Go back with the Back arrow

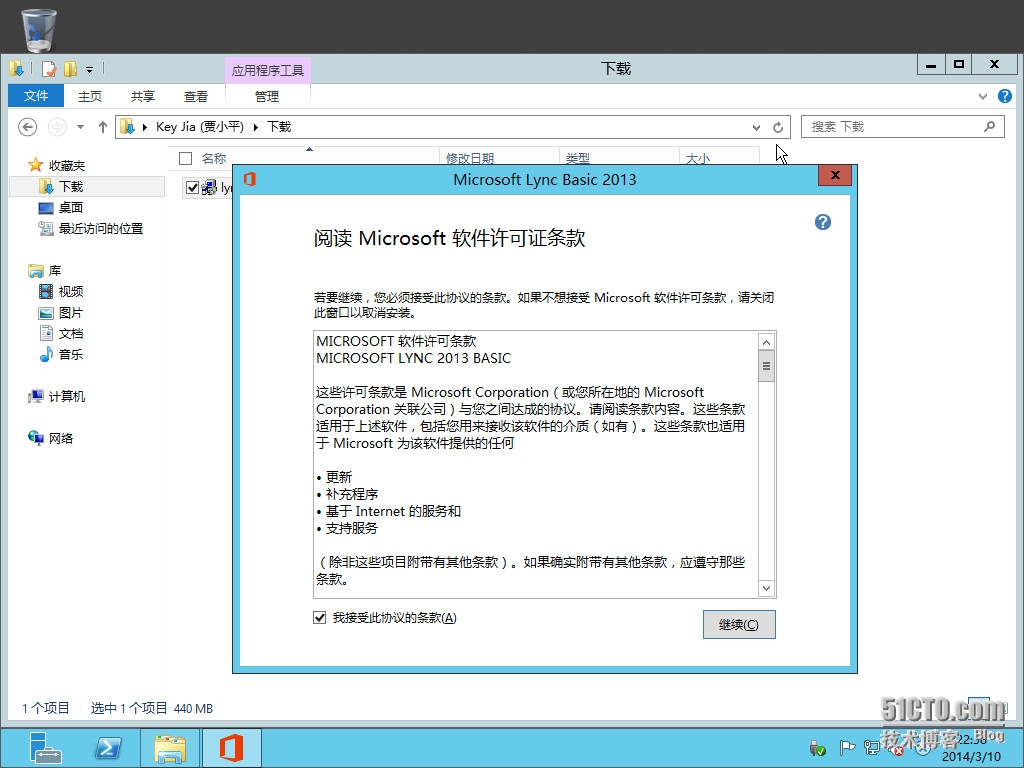click(x=27, y=127)
